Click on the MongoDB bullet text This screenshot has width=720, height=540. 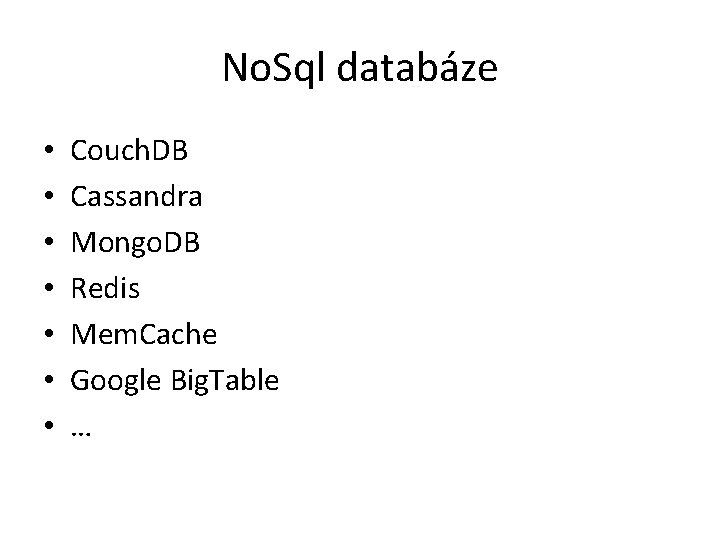point(135,243)
